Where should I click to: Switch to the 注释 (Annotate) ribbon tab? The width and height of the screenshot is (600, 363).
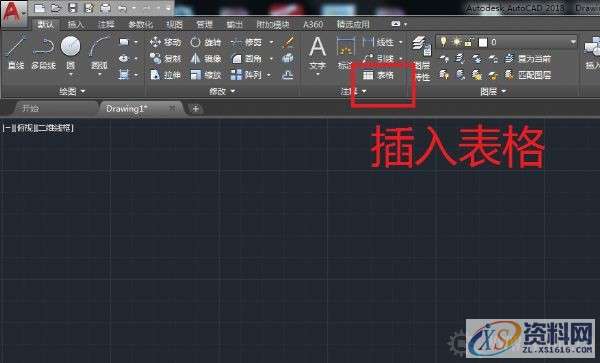(106, 25)
